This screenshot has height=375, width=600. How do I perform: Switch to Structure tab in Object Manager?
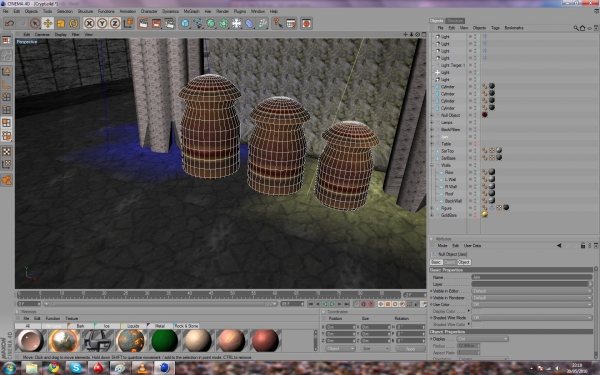coord(455,21)
